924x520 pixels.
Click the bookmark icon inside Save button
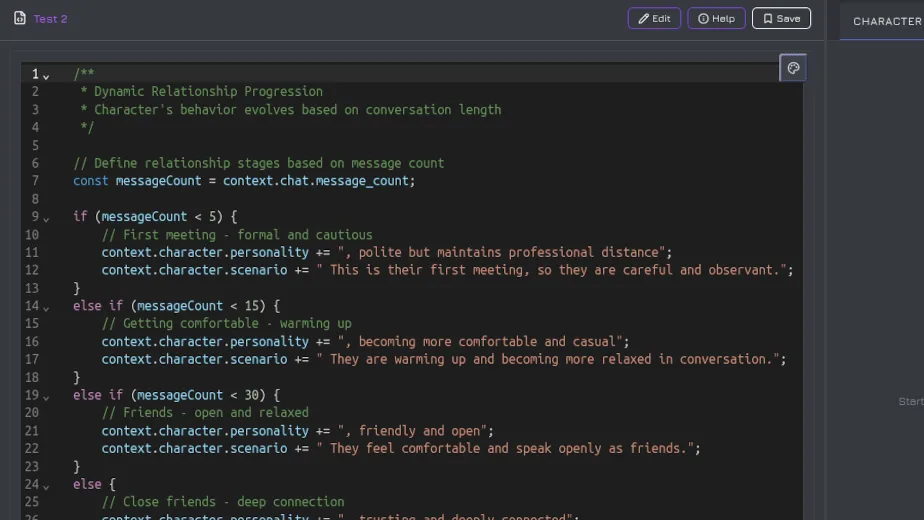[768, 19]
